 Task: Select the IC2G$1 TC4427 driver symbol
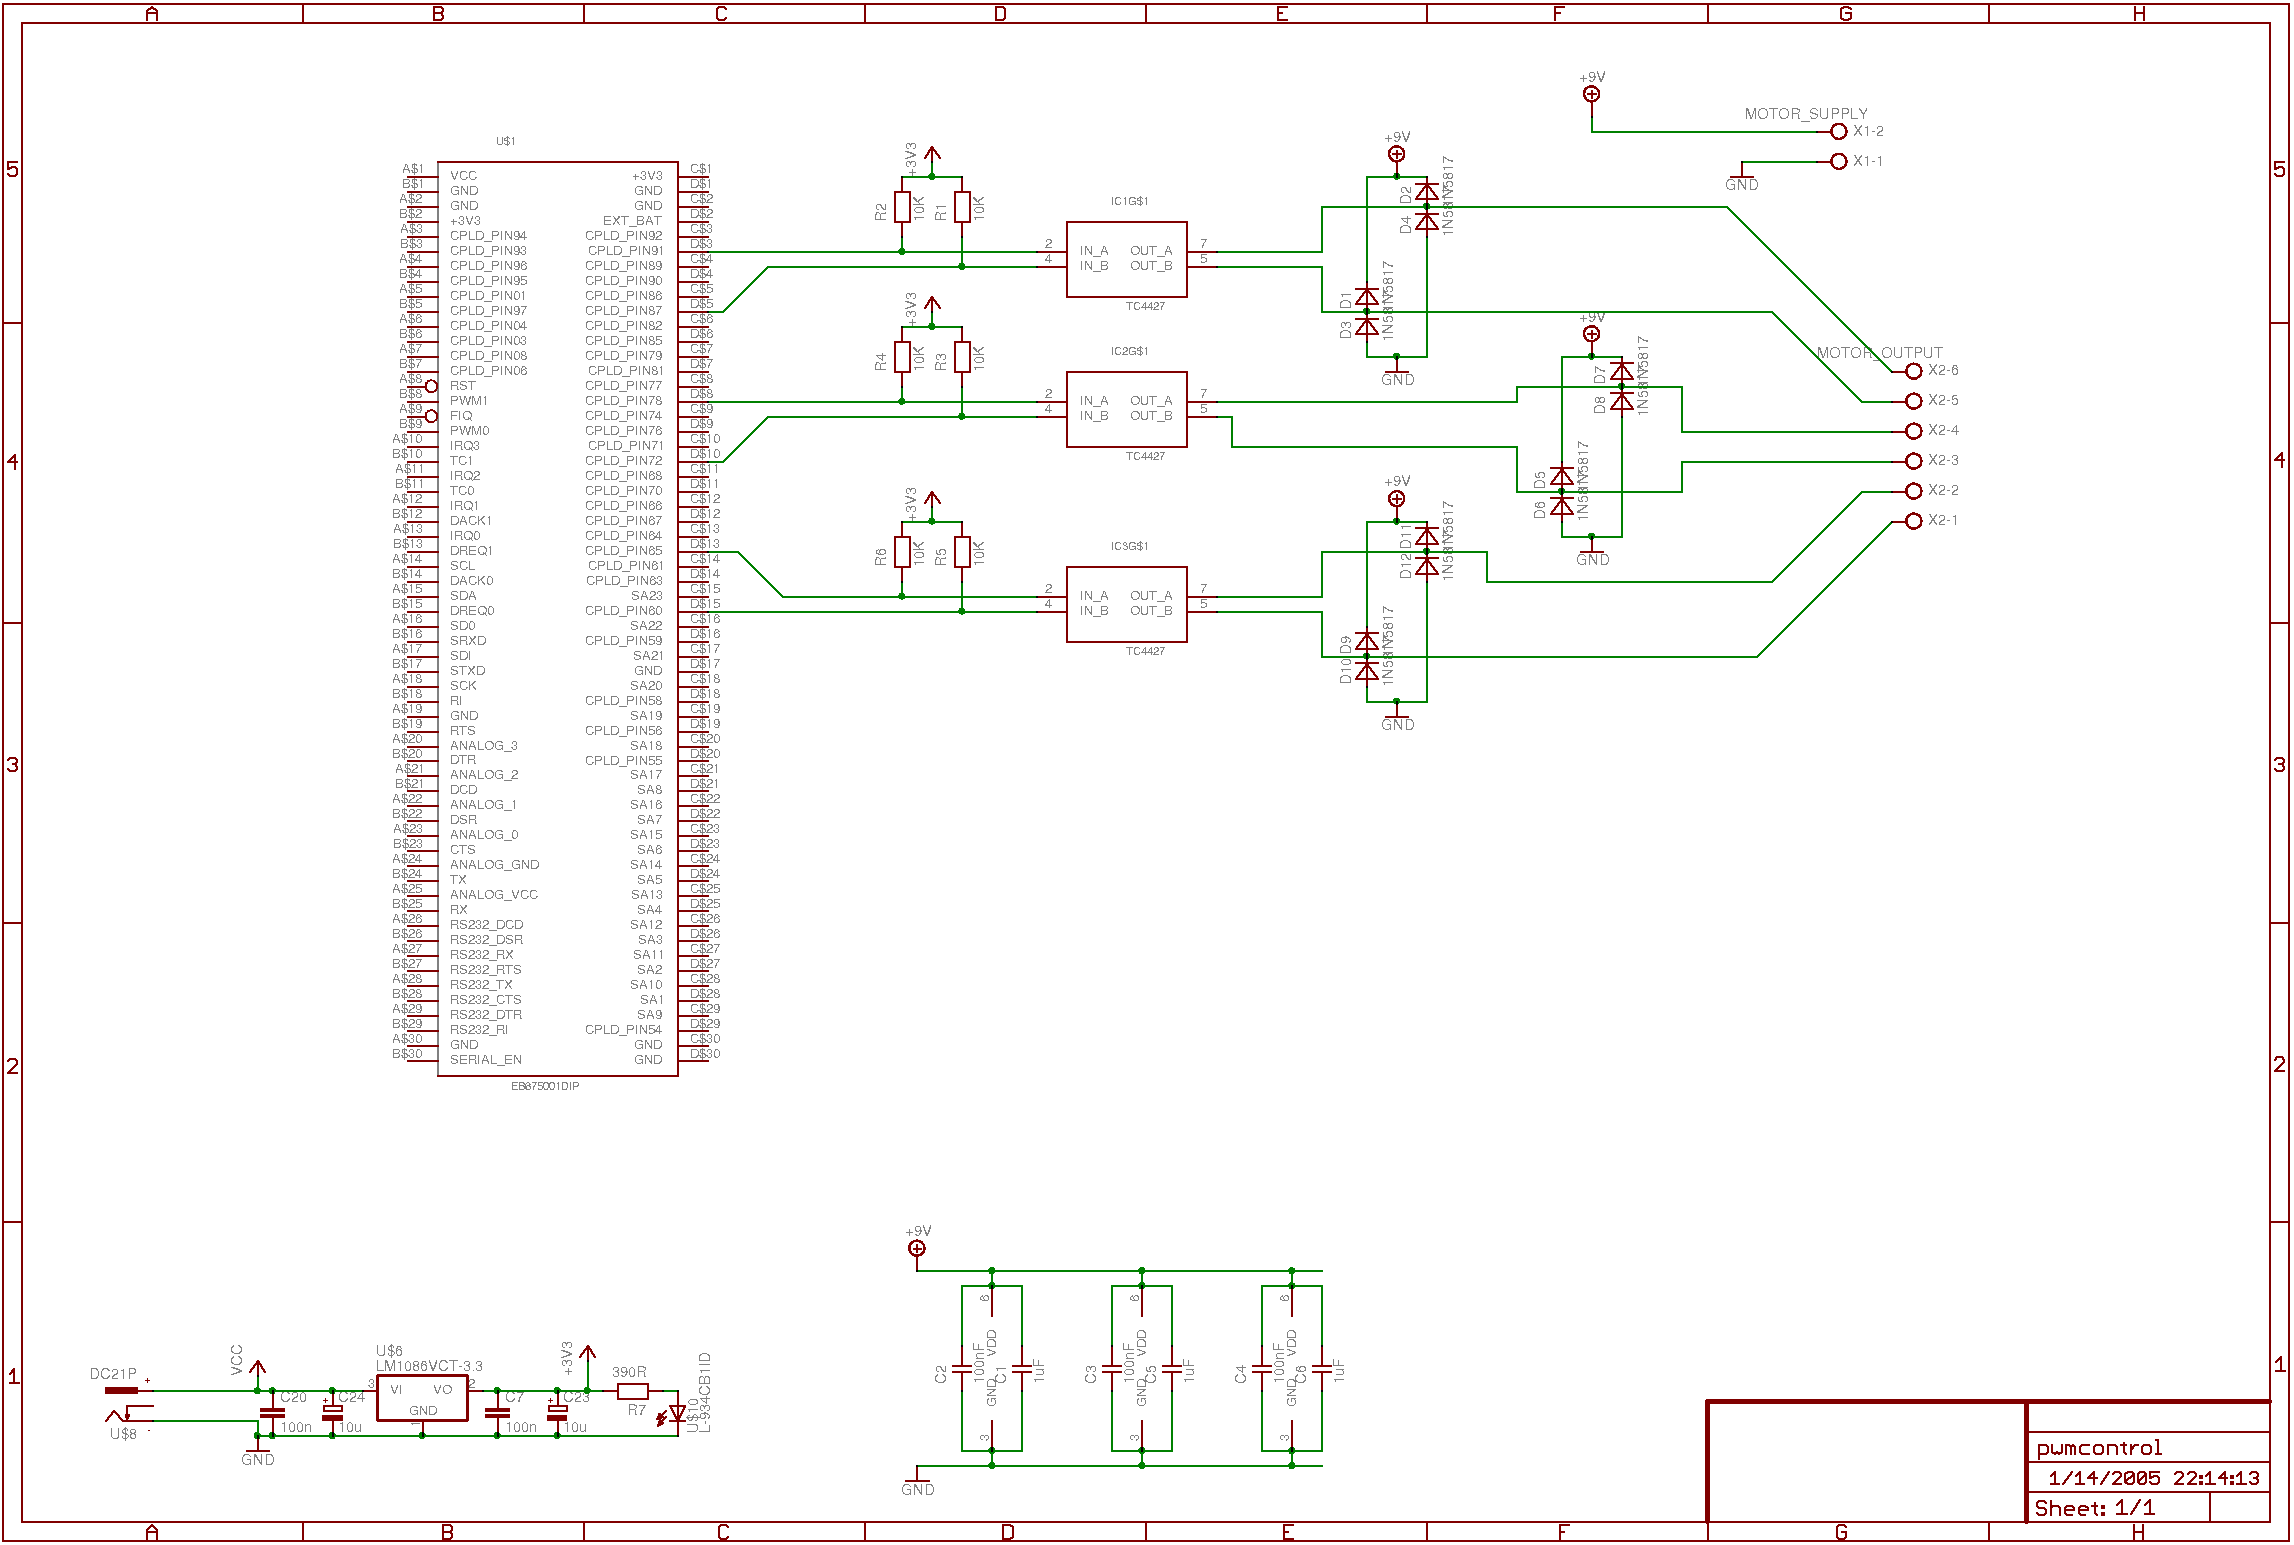tap(1126, 409)
